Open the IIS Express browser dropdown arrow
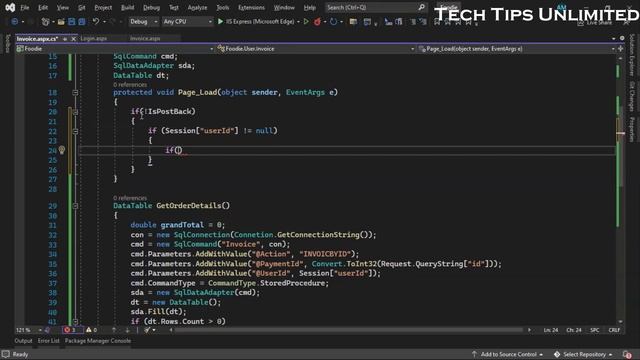 coord(298,22)
